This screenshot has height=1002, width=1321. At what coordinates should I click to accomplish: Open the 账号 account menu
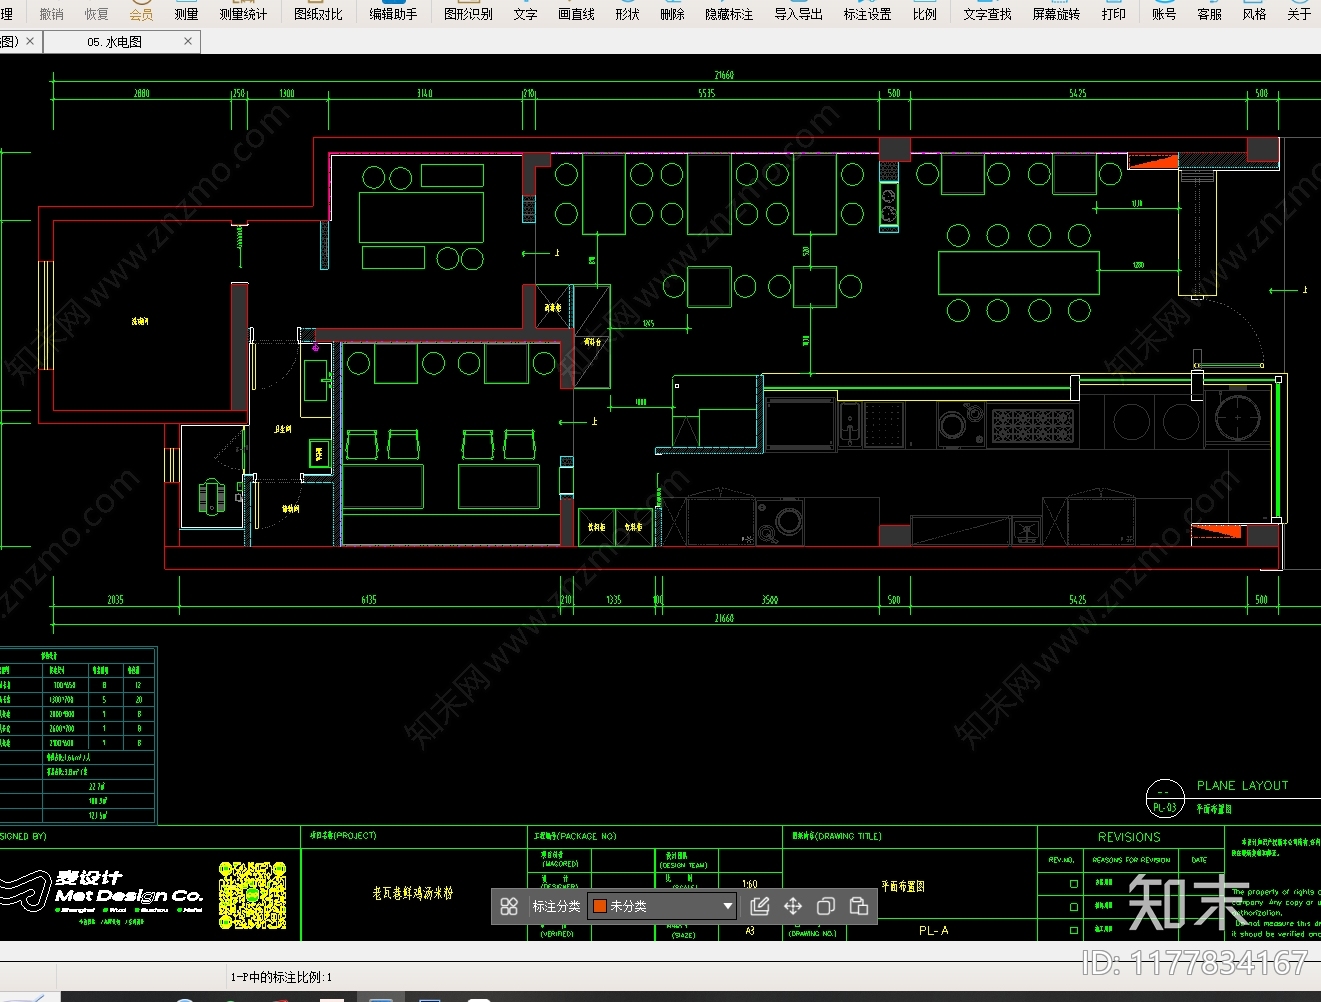point(1164,14)
